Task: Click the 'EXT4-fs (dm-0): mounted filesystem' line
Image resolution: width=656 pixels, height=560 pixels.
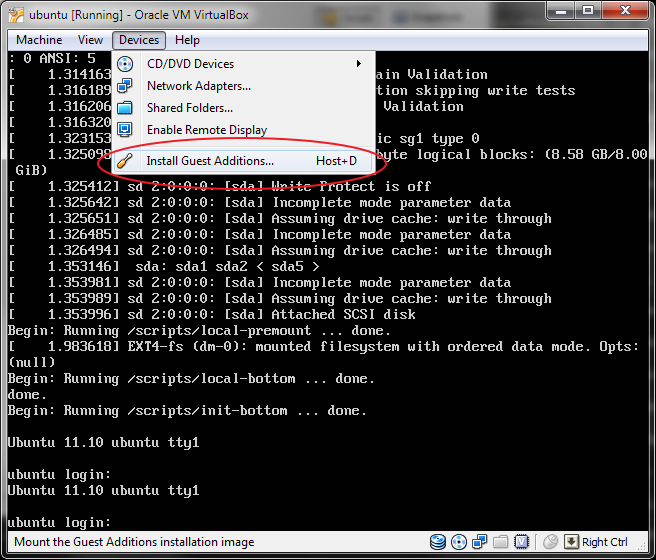Action: pyautogui.click(x=323, y=347)
